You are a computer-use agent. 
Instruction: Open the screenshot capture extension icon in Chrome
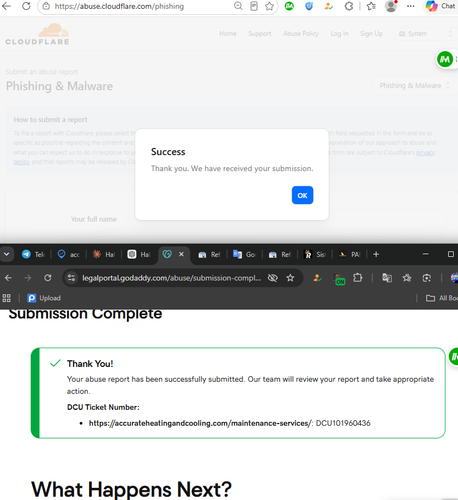(x=427, y=278)
